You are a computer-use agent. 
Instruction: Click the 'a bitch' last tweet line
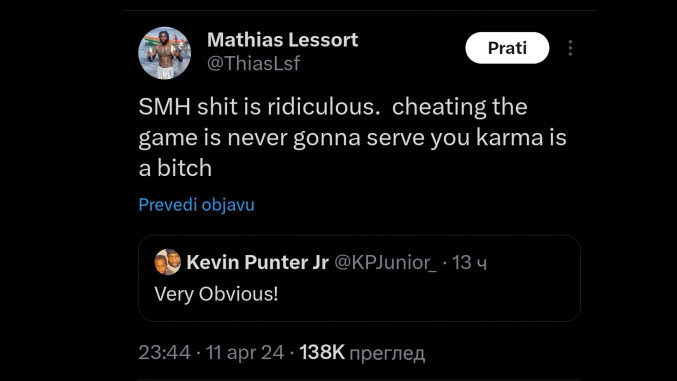click(x=175, y=168)
